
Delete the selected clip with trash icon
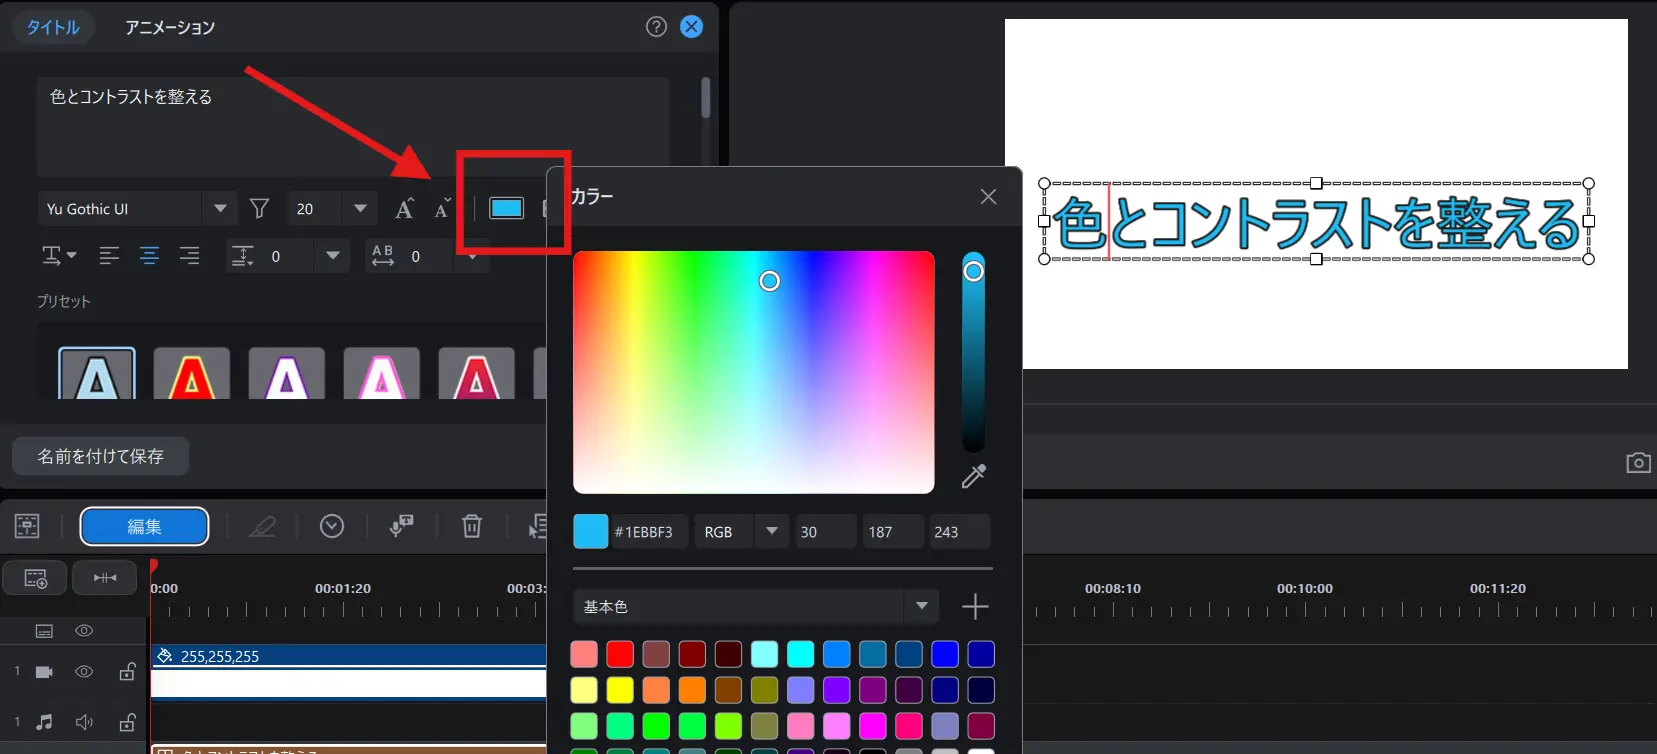tap(472, 526)
